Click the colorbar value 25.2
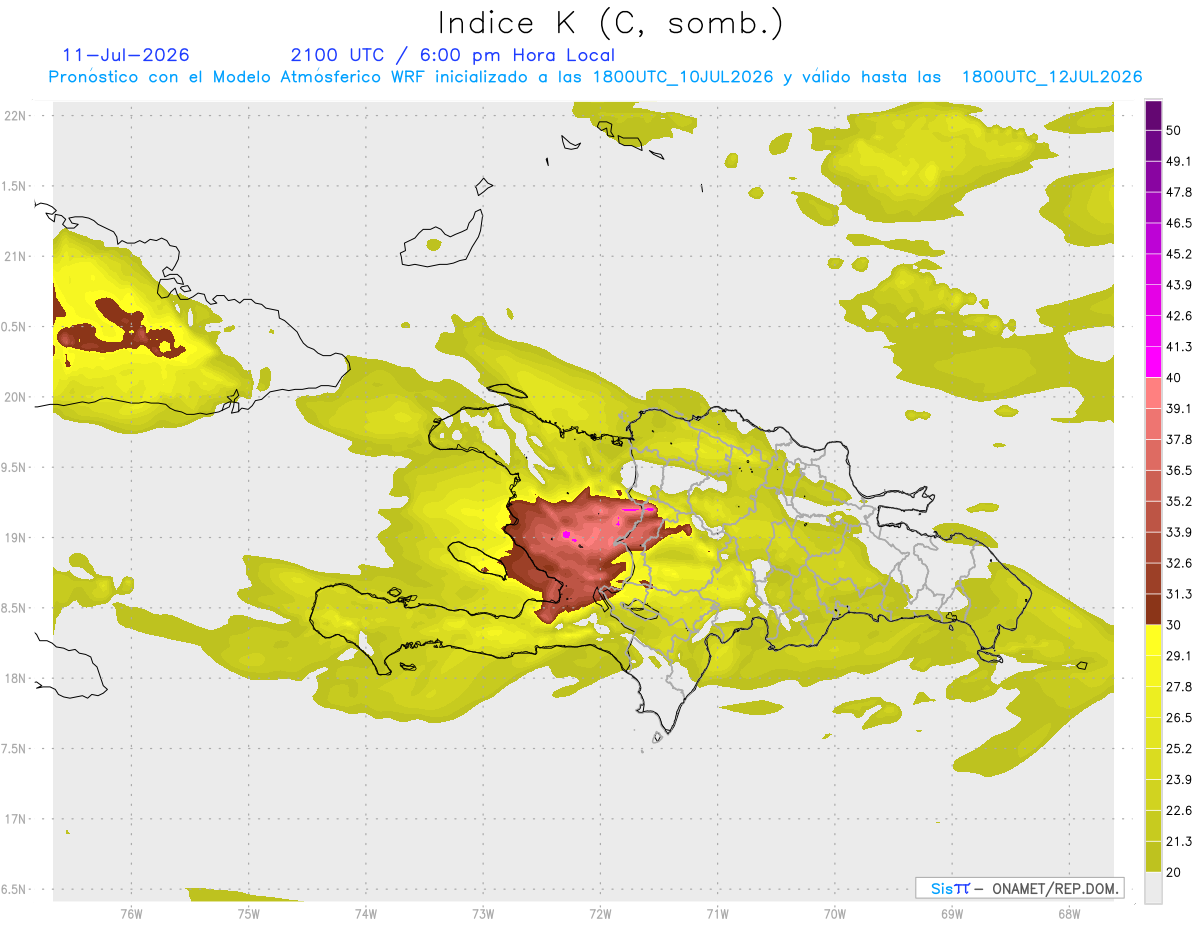 pyautogui.click(x=1178, y=749)
